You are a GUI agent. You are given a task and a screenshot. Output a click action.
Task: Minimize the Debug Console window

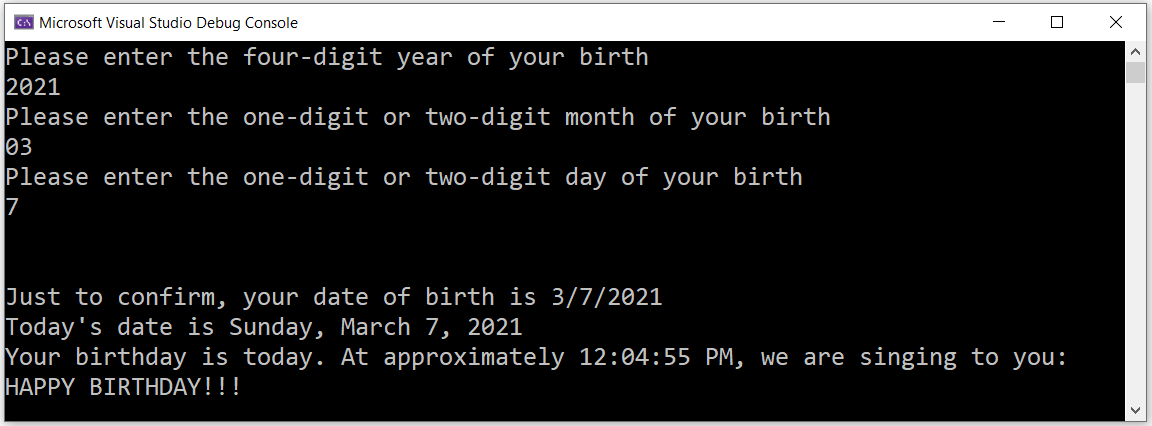click(x=998, y=22)
